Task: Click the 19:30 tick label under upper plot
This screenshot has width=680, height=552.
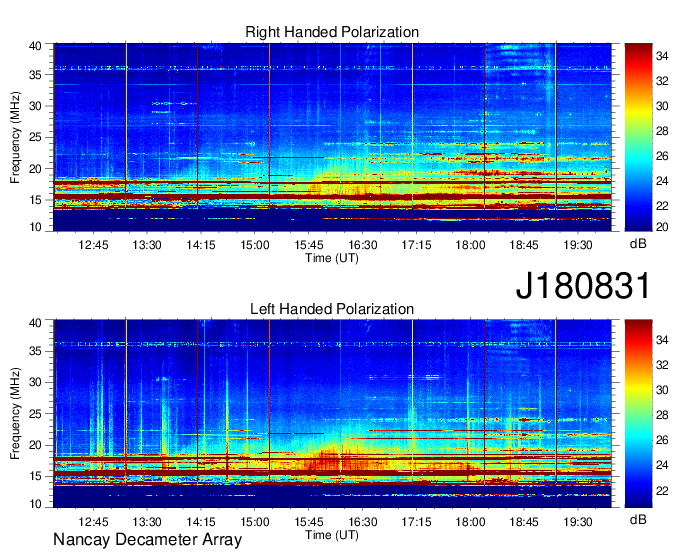Action: tap(578, 245)
